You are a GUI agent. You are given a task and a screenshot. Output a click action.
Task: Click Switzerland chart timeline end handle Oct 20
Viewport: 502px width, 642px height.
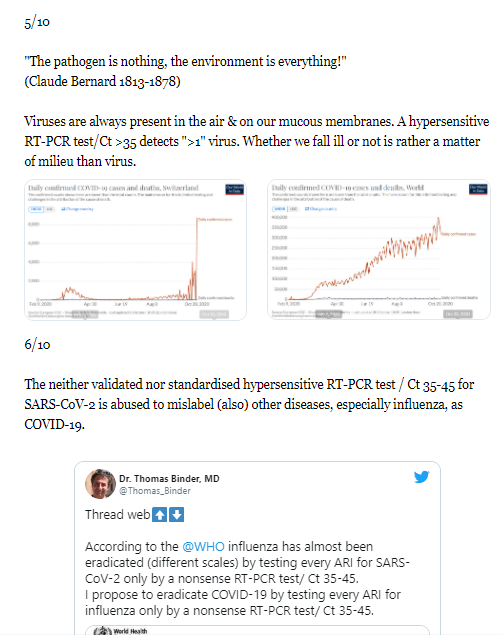(214, 314)
